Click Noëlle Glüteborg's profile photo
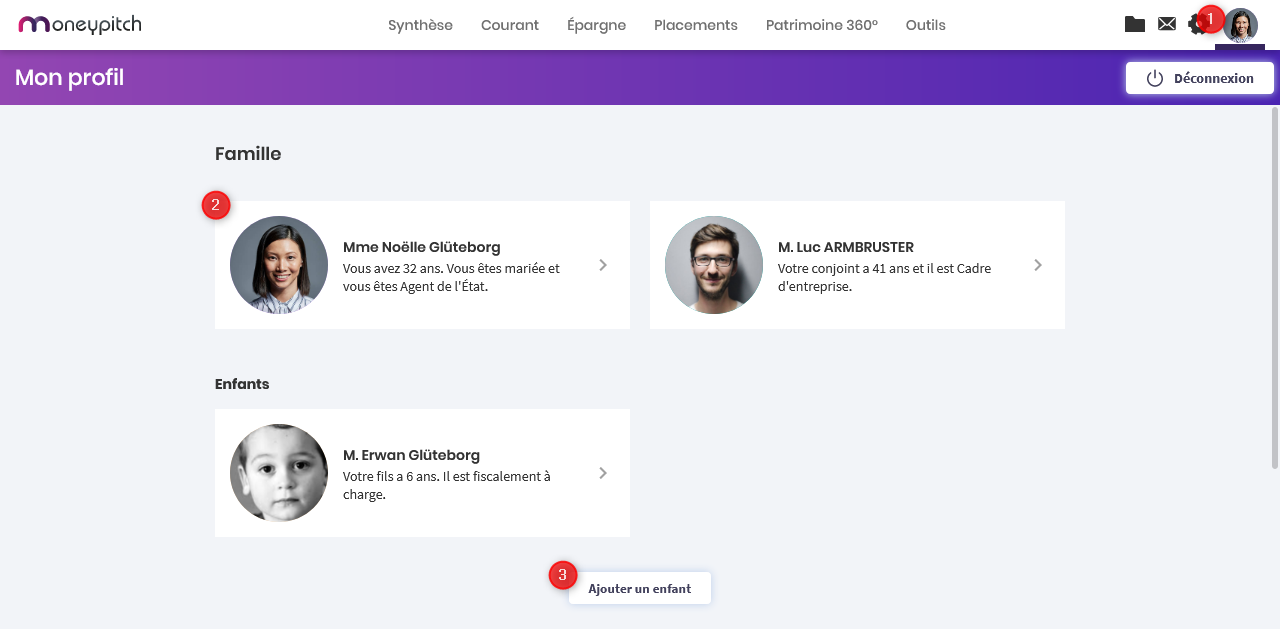 (x=279, y=265)
